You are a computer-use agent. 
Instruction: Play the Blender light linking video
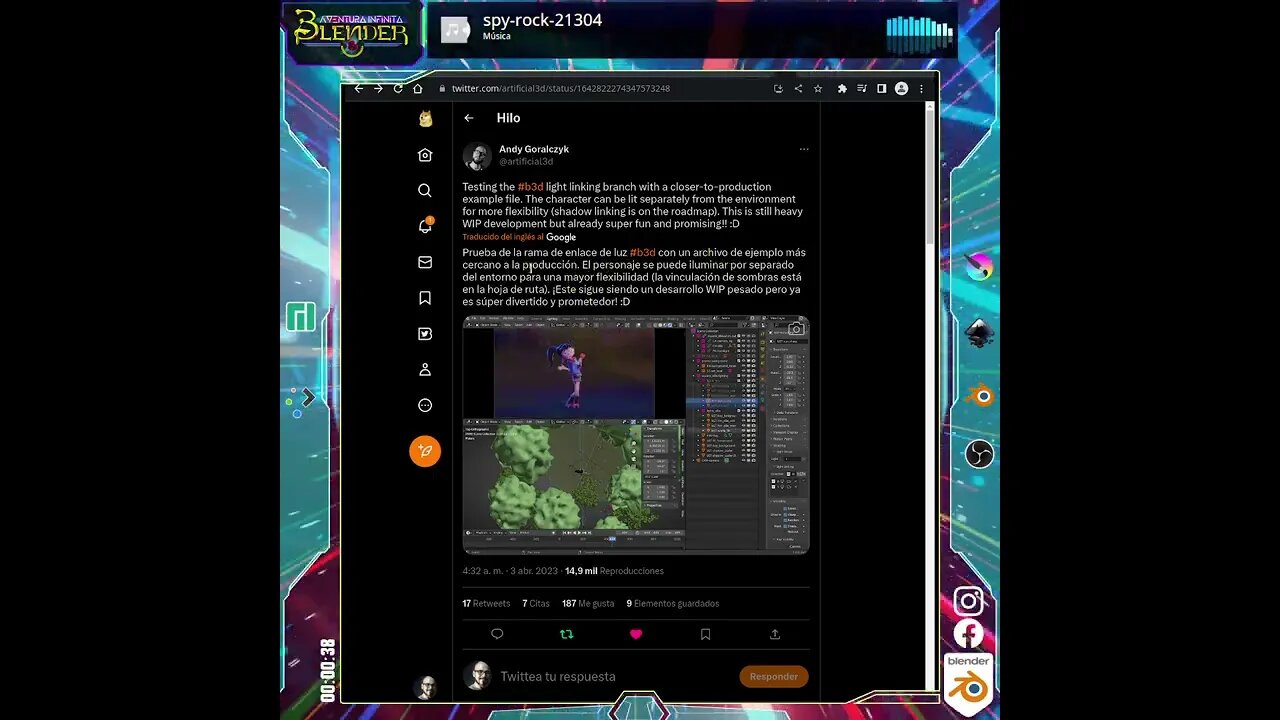point(636,434)
